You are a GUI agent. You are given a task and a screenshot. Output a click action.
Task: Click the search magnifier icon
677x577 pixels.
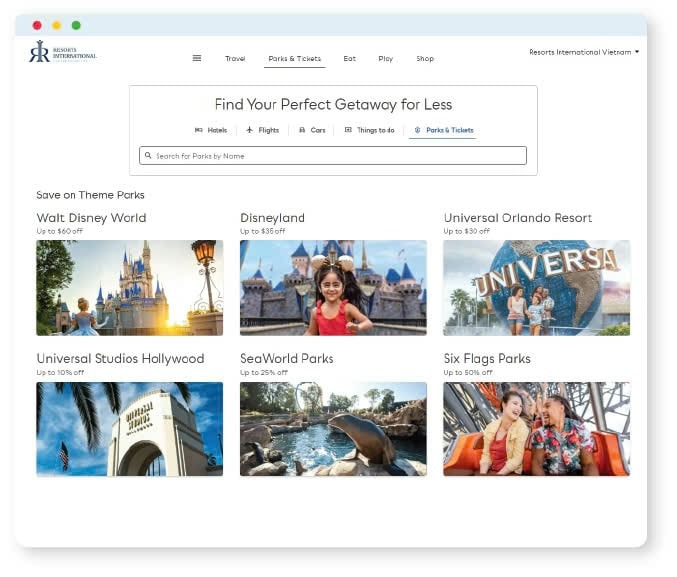(x=148, y=155)
